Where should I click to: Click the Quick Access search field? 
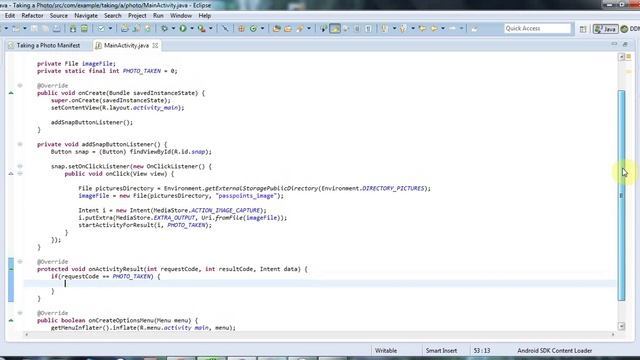[x=538, y=29]
